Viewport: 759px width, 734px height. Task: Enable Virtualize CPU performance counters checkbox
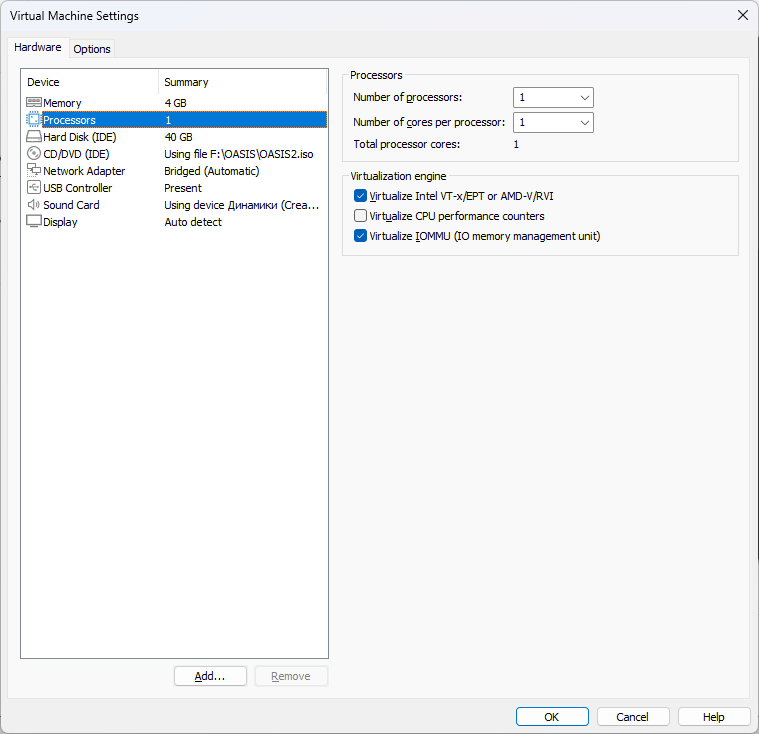click(361, 216)
